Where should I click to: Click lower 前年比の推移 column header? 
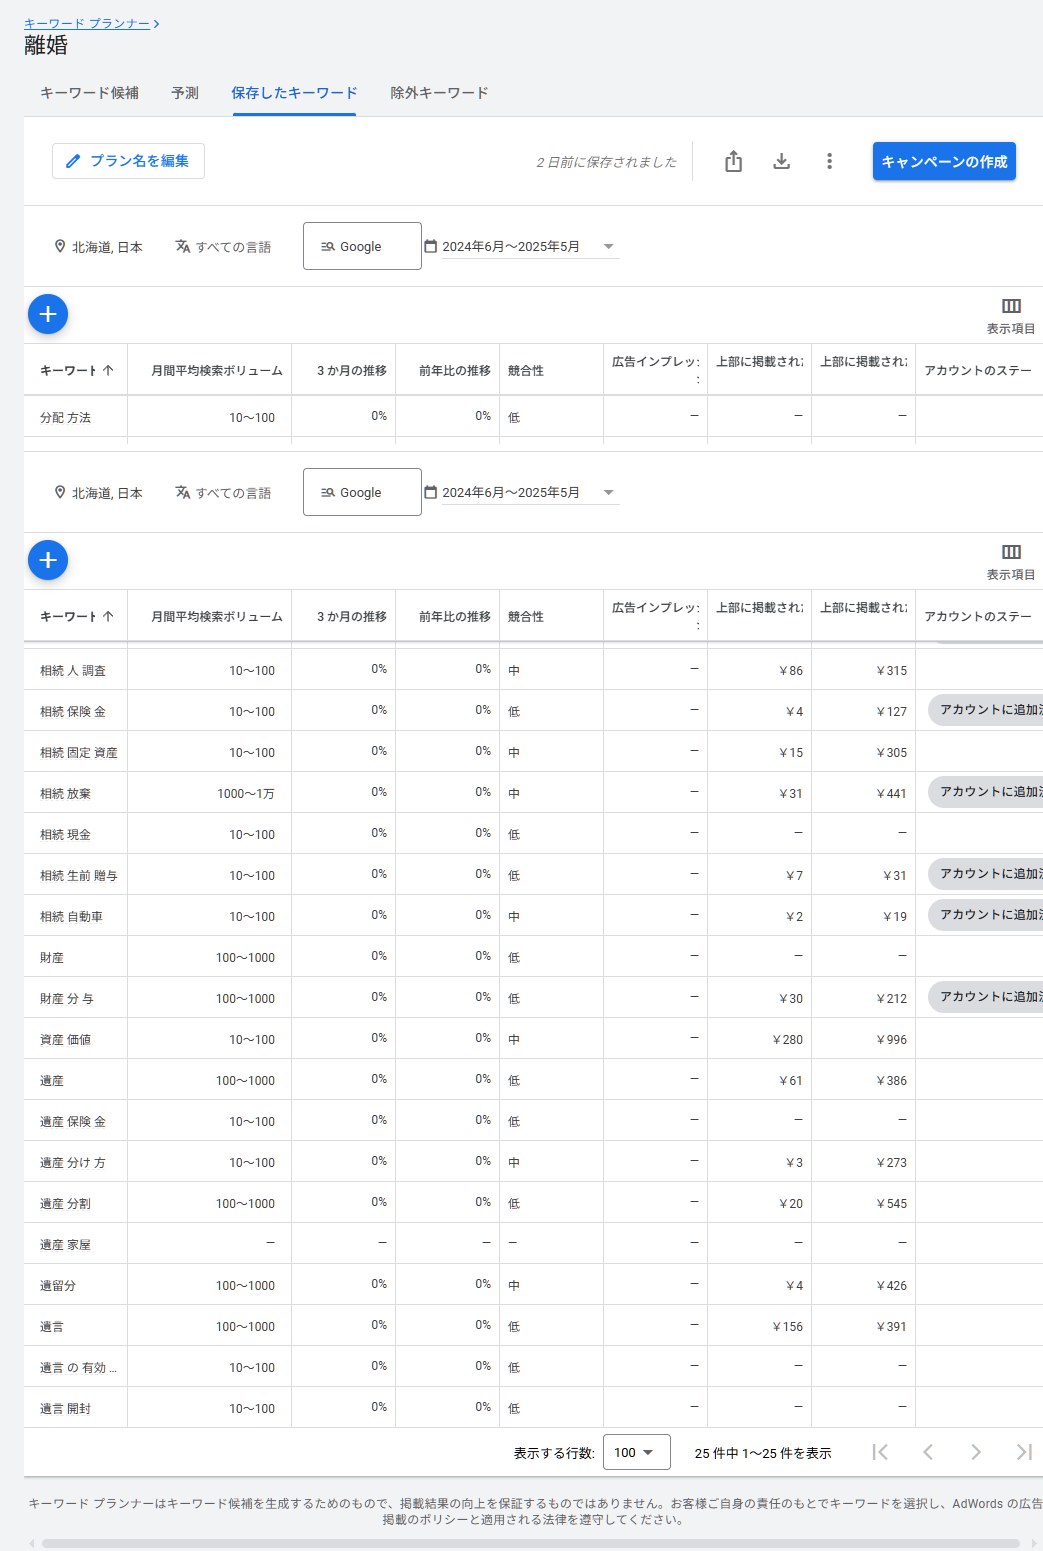click(x=455, y=616)
